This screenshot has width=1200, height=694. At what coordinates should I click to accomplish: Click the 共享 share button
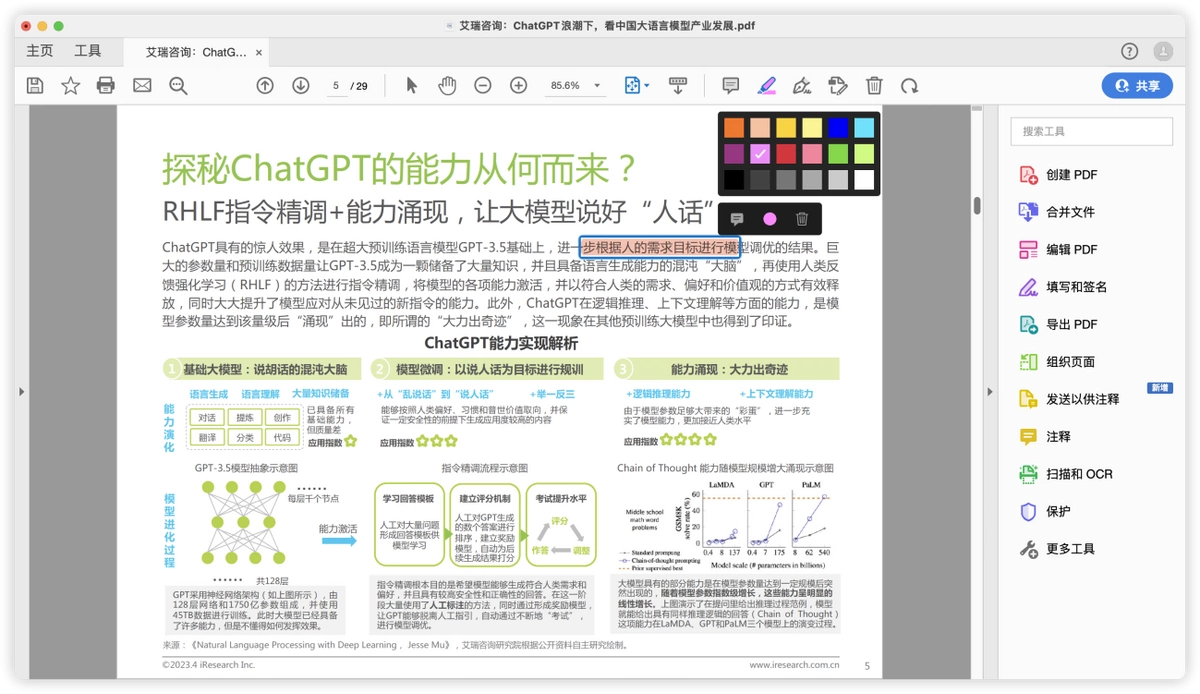point(1137,86)
